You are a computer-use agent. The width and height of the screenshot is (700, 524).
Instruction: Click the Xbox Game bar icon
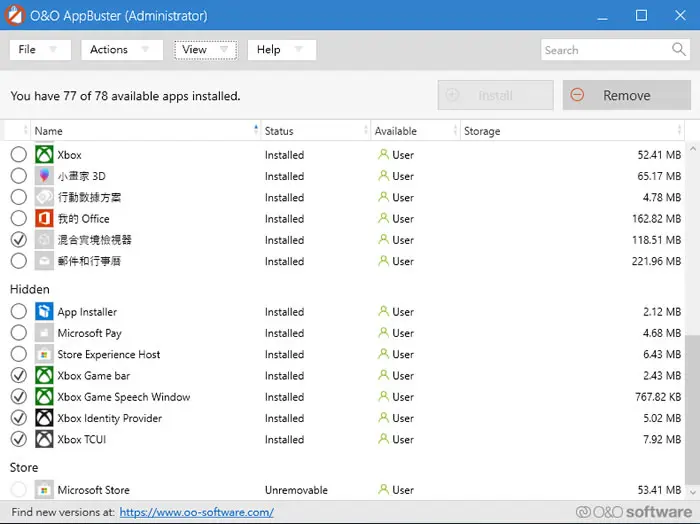coord(44,375)
